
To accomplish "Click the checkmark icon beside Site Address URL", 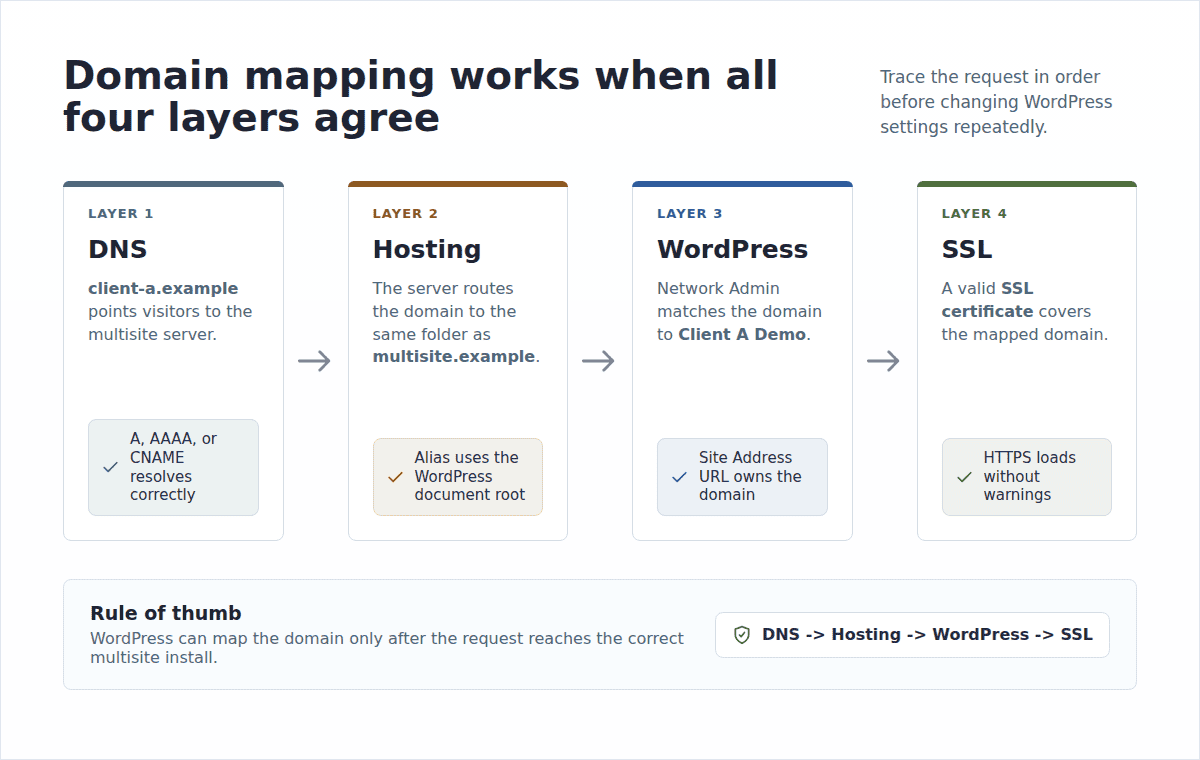I will 679,477.
